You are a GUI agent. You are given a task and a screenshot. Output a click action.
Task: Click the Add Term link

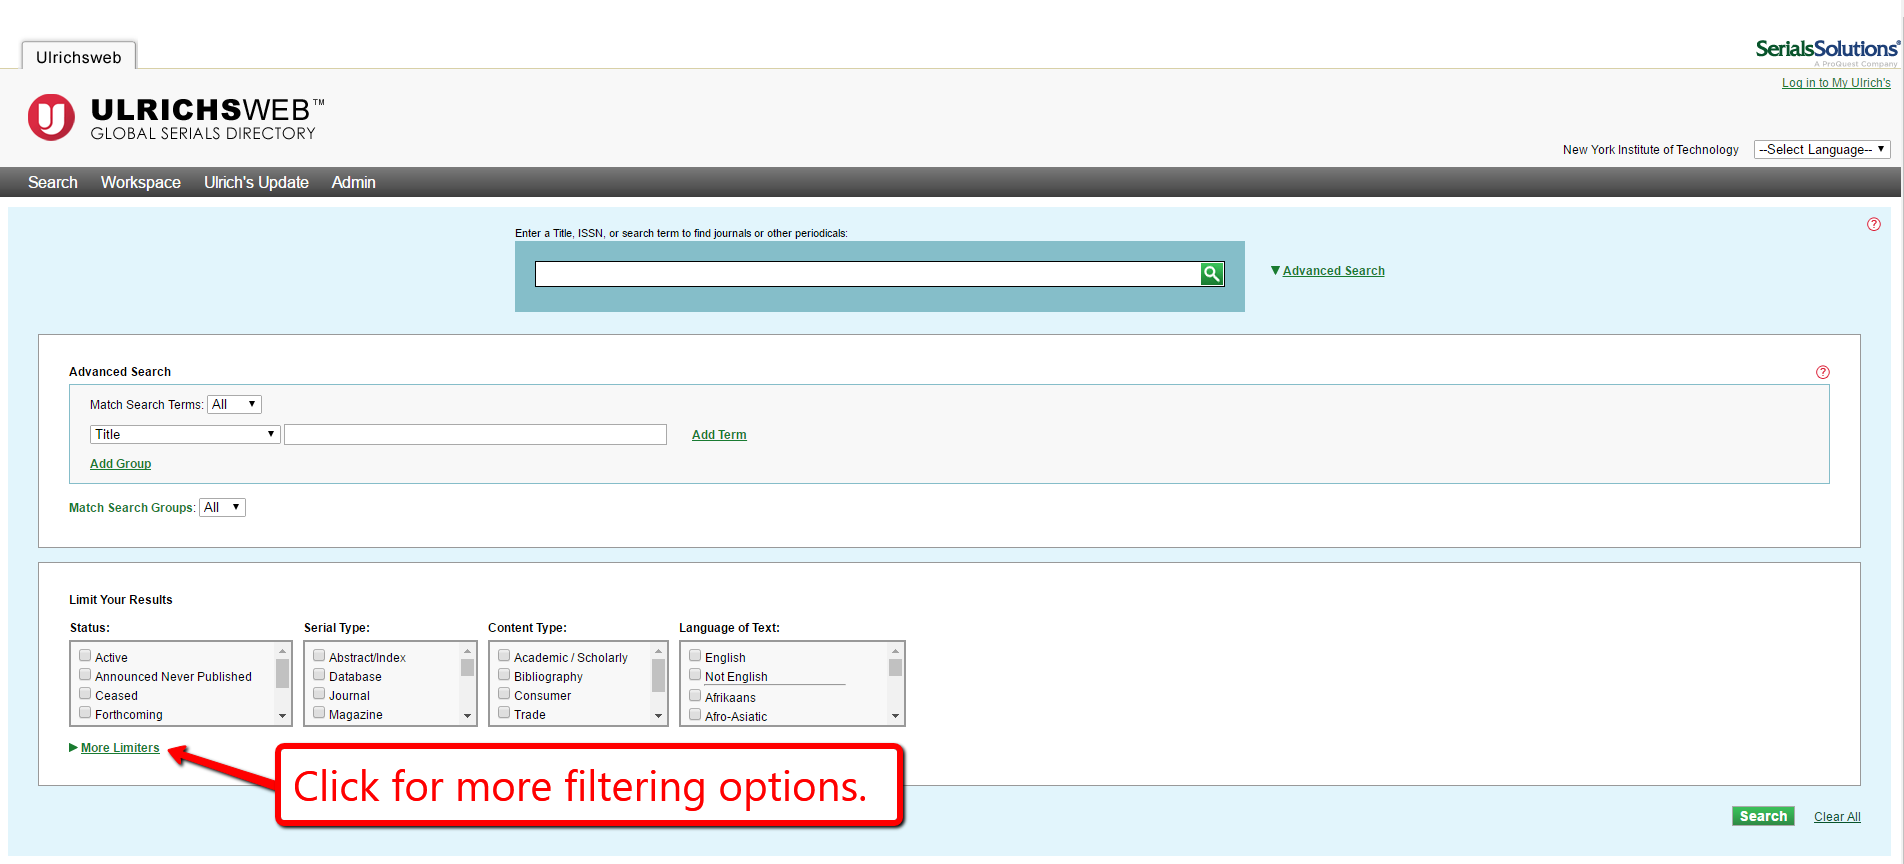[x=719, y=435]
